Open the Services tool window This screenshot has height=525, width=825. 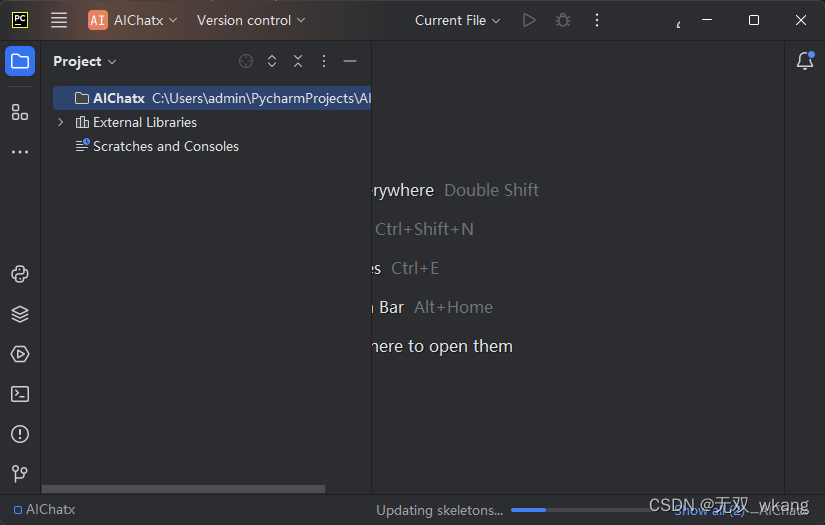[20, 354]
